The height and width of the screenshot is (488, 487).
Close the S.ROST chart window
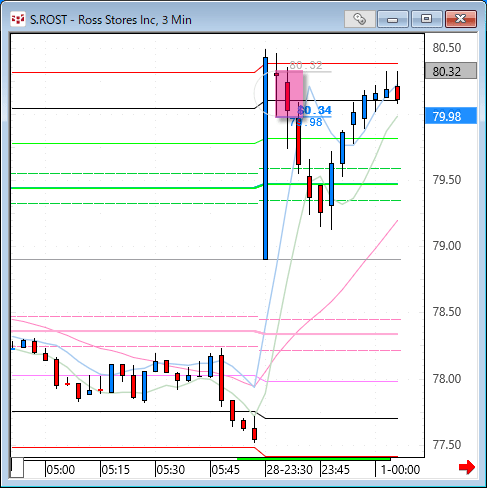(x=461, y=19)
